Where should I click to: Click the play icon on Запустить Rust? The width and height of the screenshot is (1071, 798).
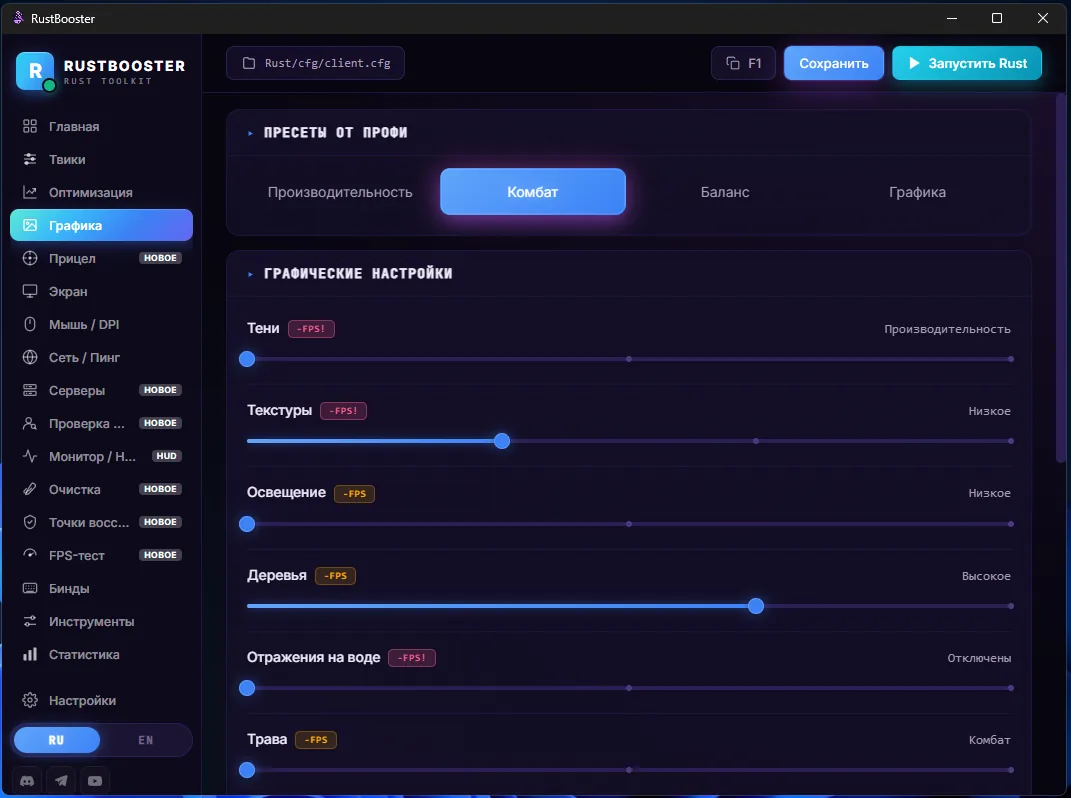pos(914,63)
